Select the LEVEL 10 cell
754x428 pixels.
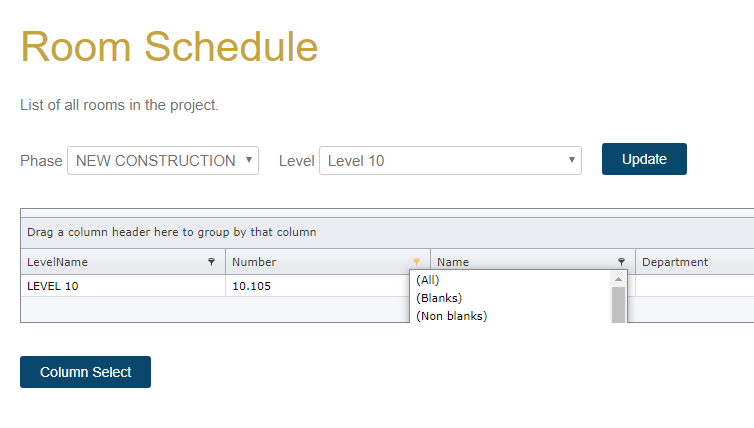tap(122, 286)
